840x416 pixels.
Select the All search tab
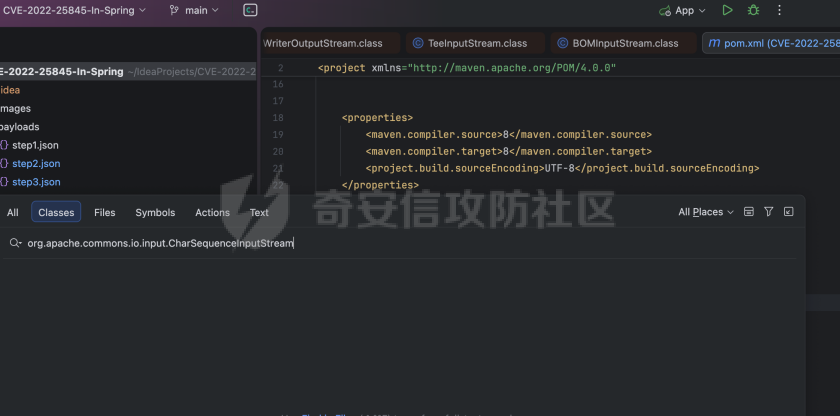13,212
